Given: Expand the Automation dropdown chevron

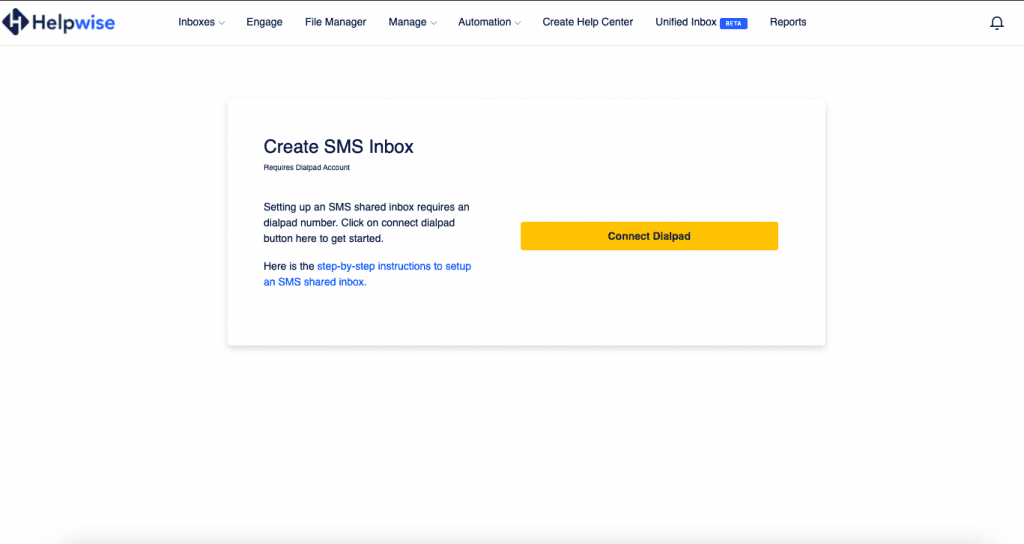Looking at the screenshot, I should coord(517,23).
